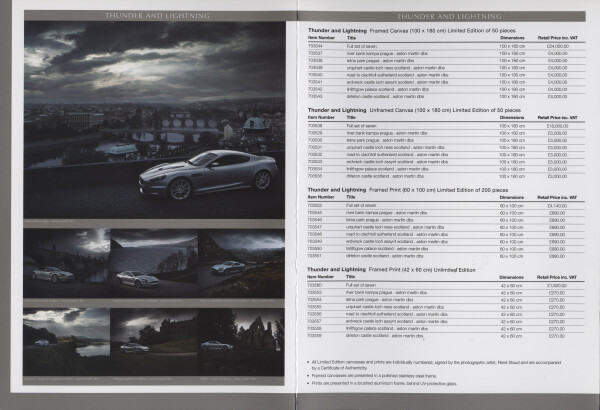Select the £18,000.00 full set price
This screenshot has width=600, height=410.
click(556, 125)
